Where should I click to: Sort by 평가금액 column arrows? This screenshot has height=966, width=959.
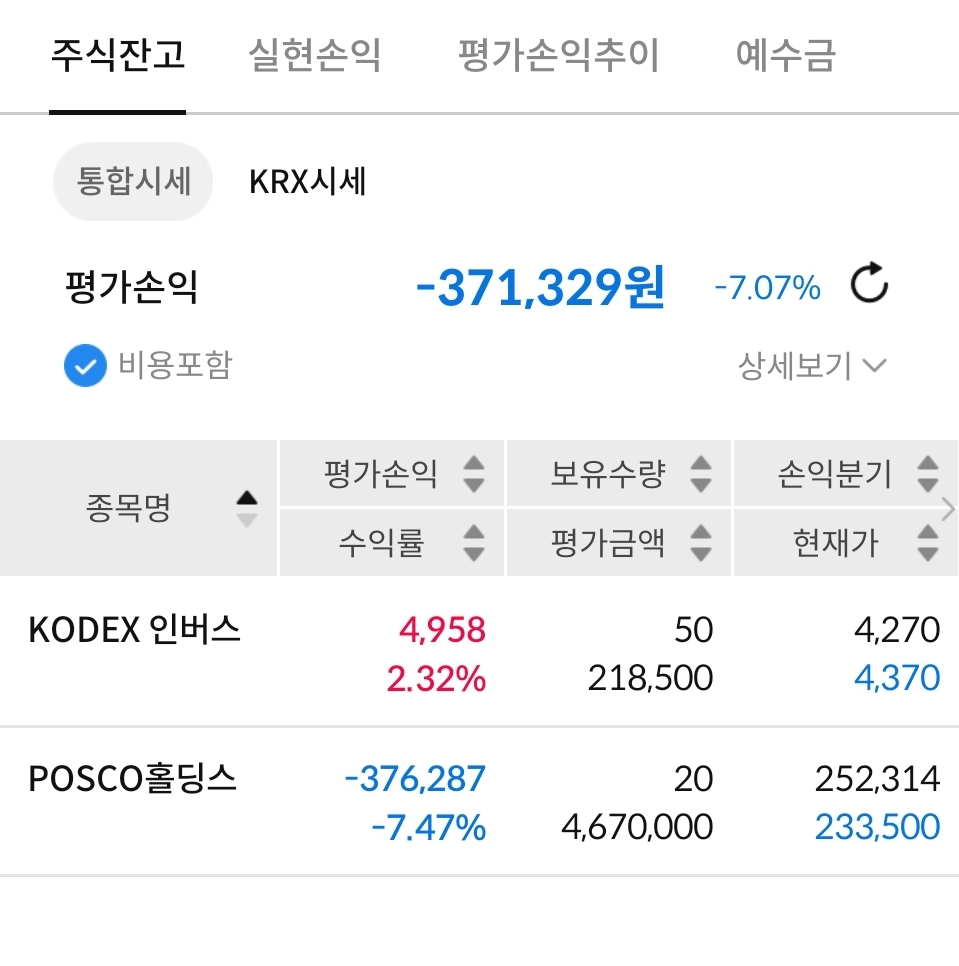coord(701,542)
